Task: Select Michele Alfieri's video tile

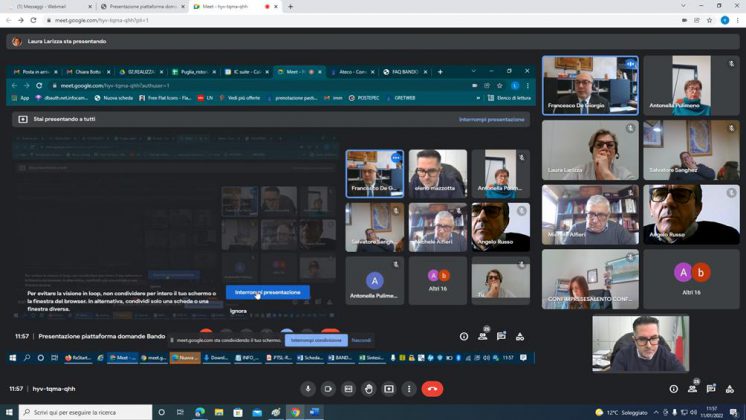Action: [x=590, y=215]
